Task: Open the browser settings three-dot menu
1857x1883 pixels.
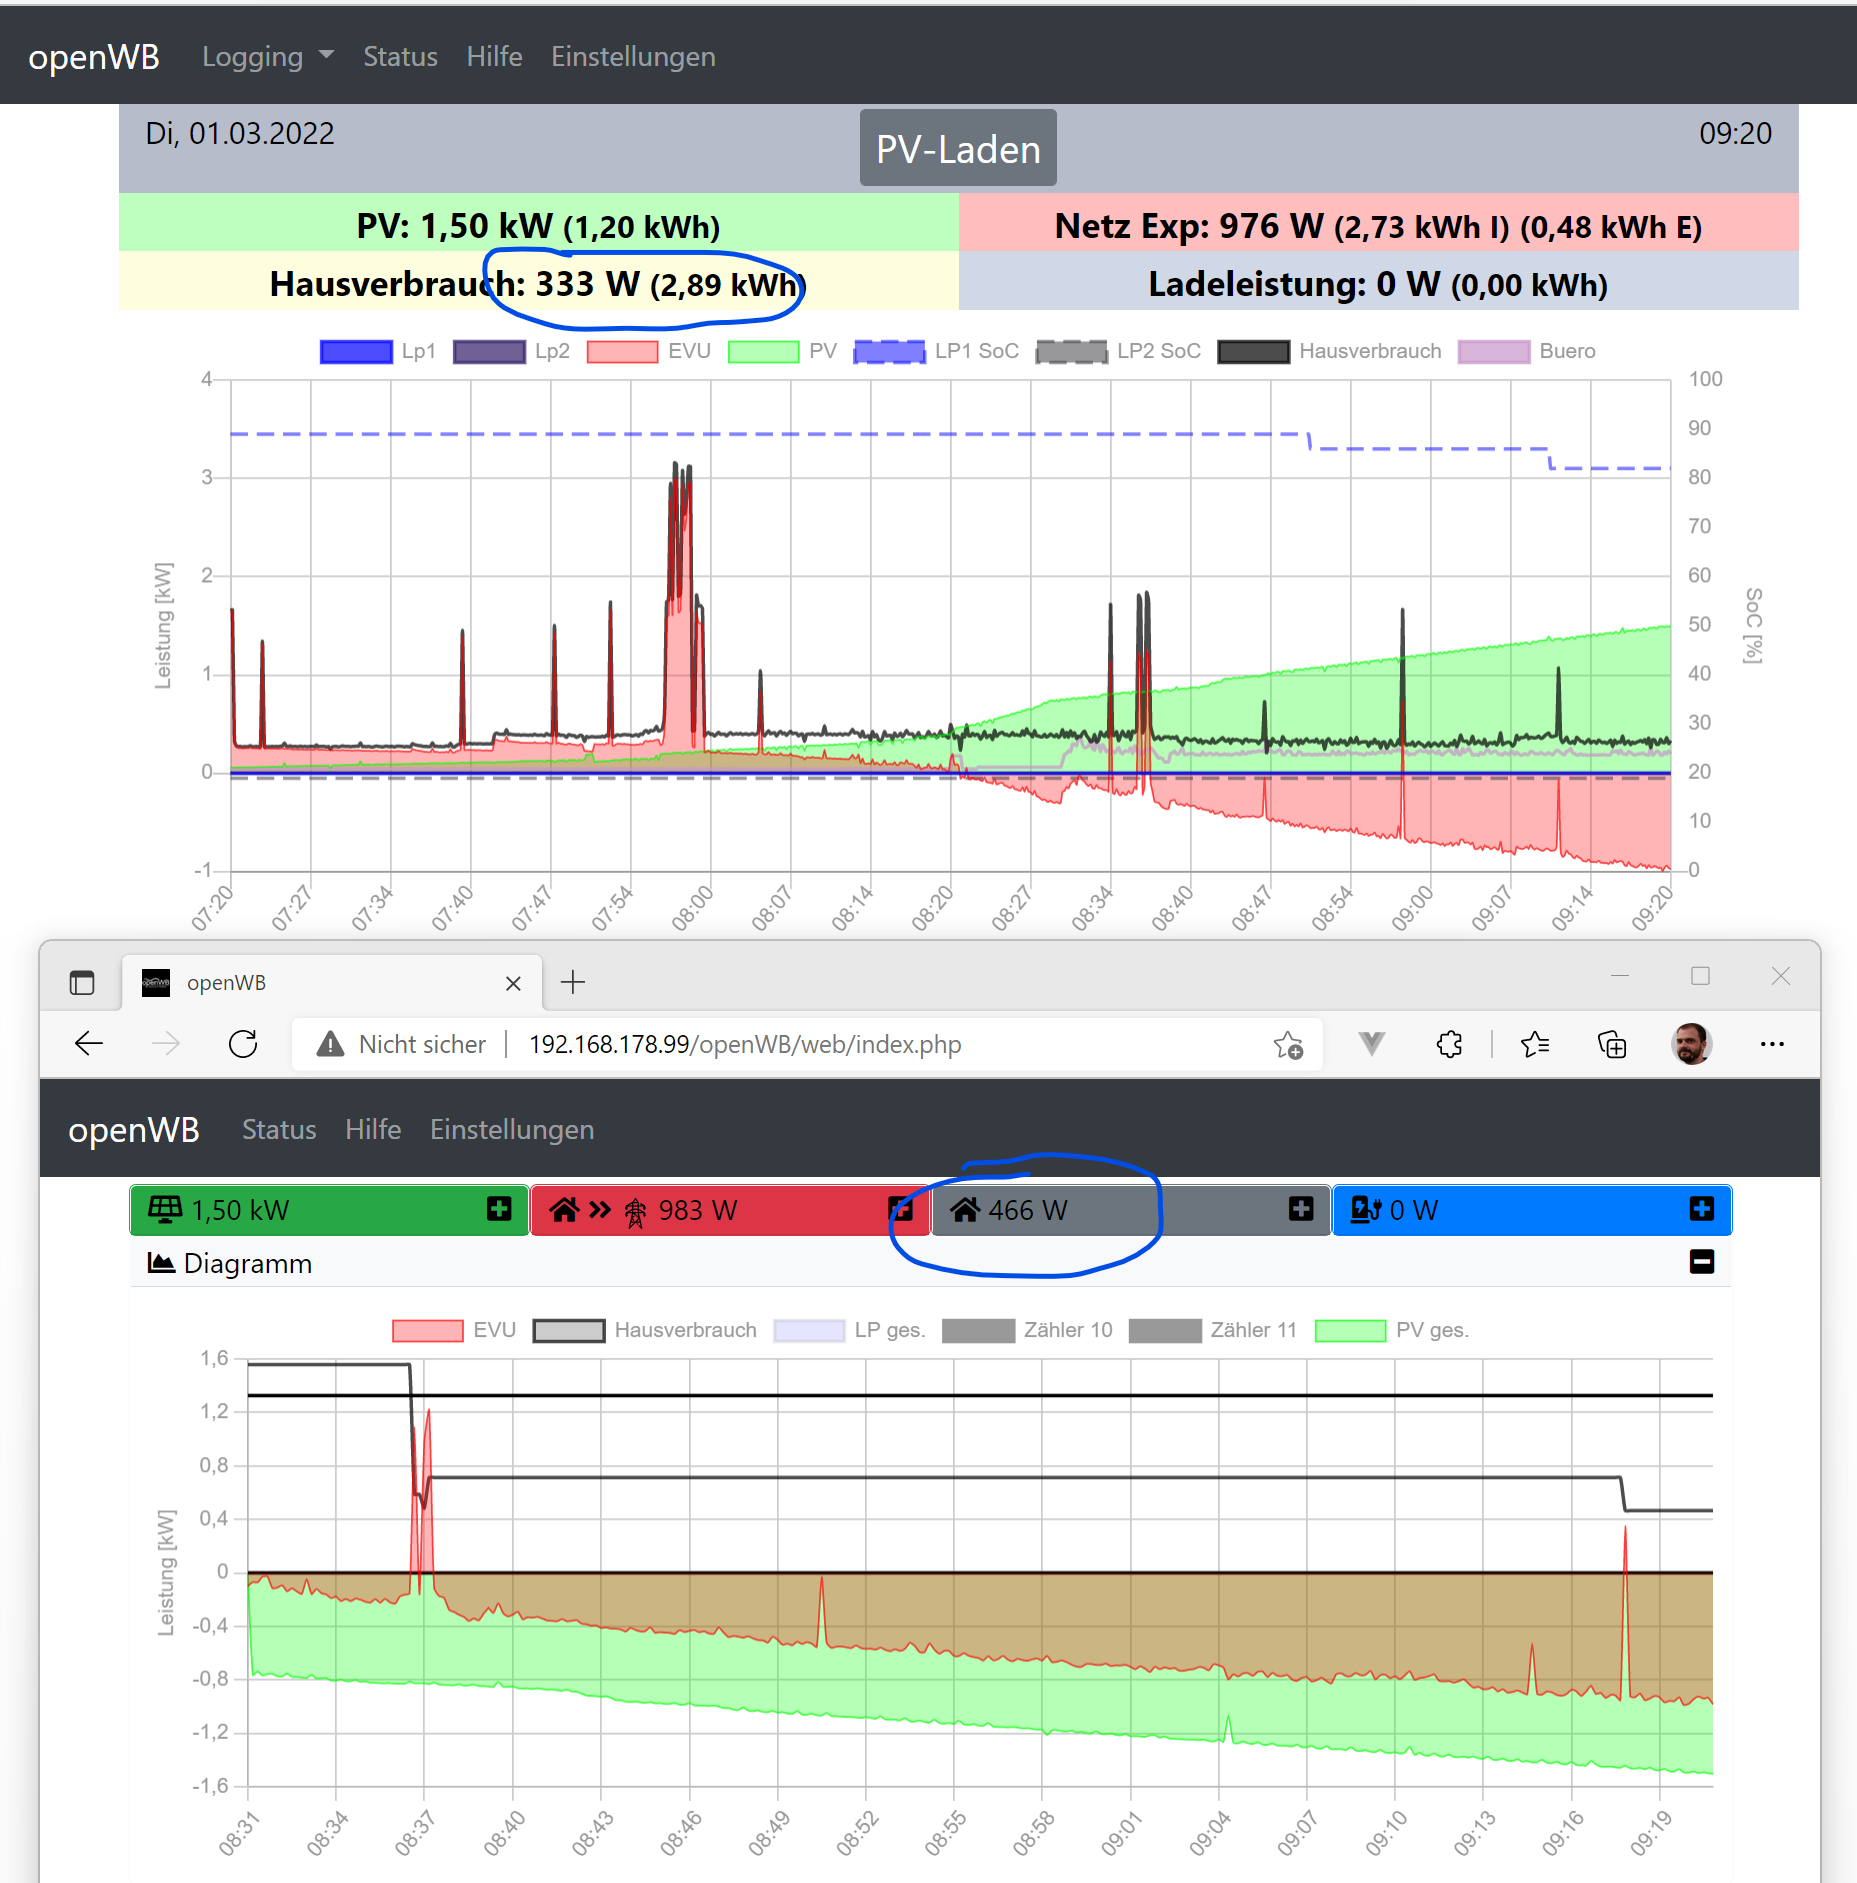Action: coord(1772,1044)
